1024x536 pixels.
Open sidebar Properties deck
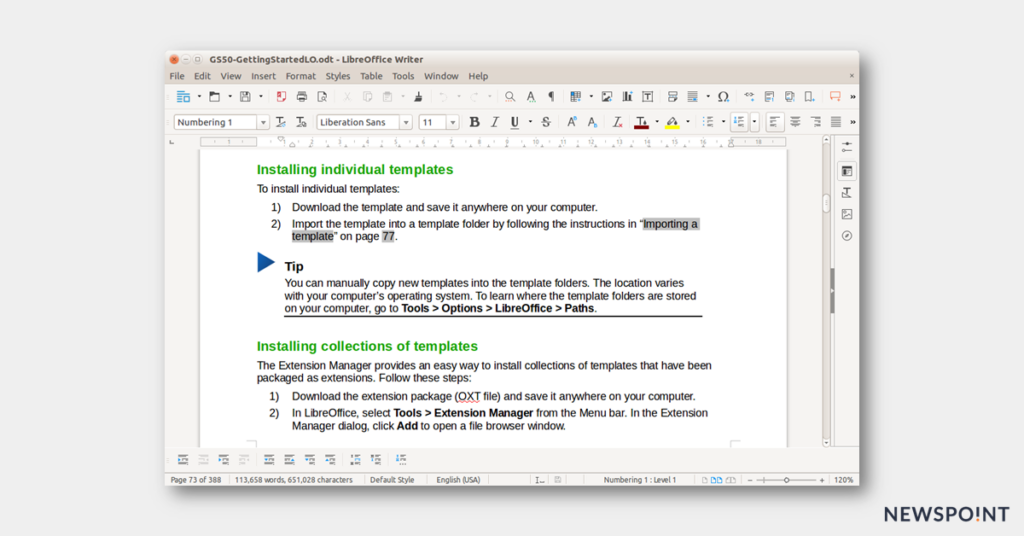[x=846, y=171]
